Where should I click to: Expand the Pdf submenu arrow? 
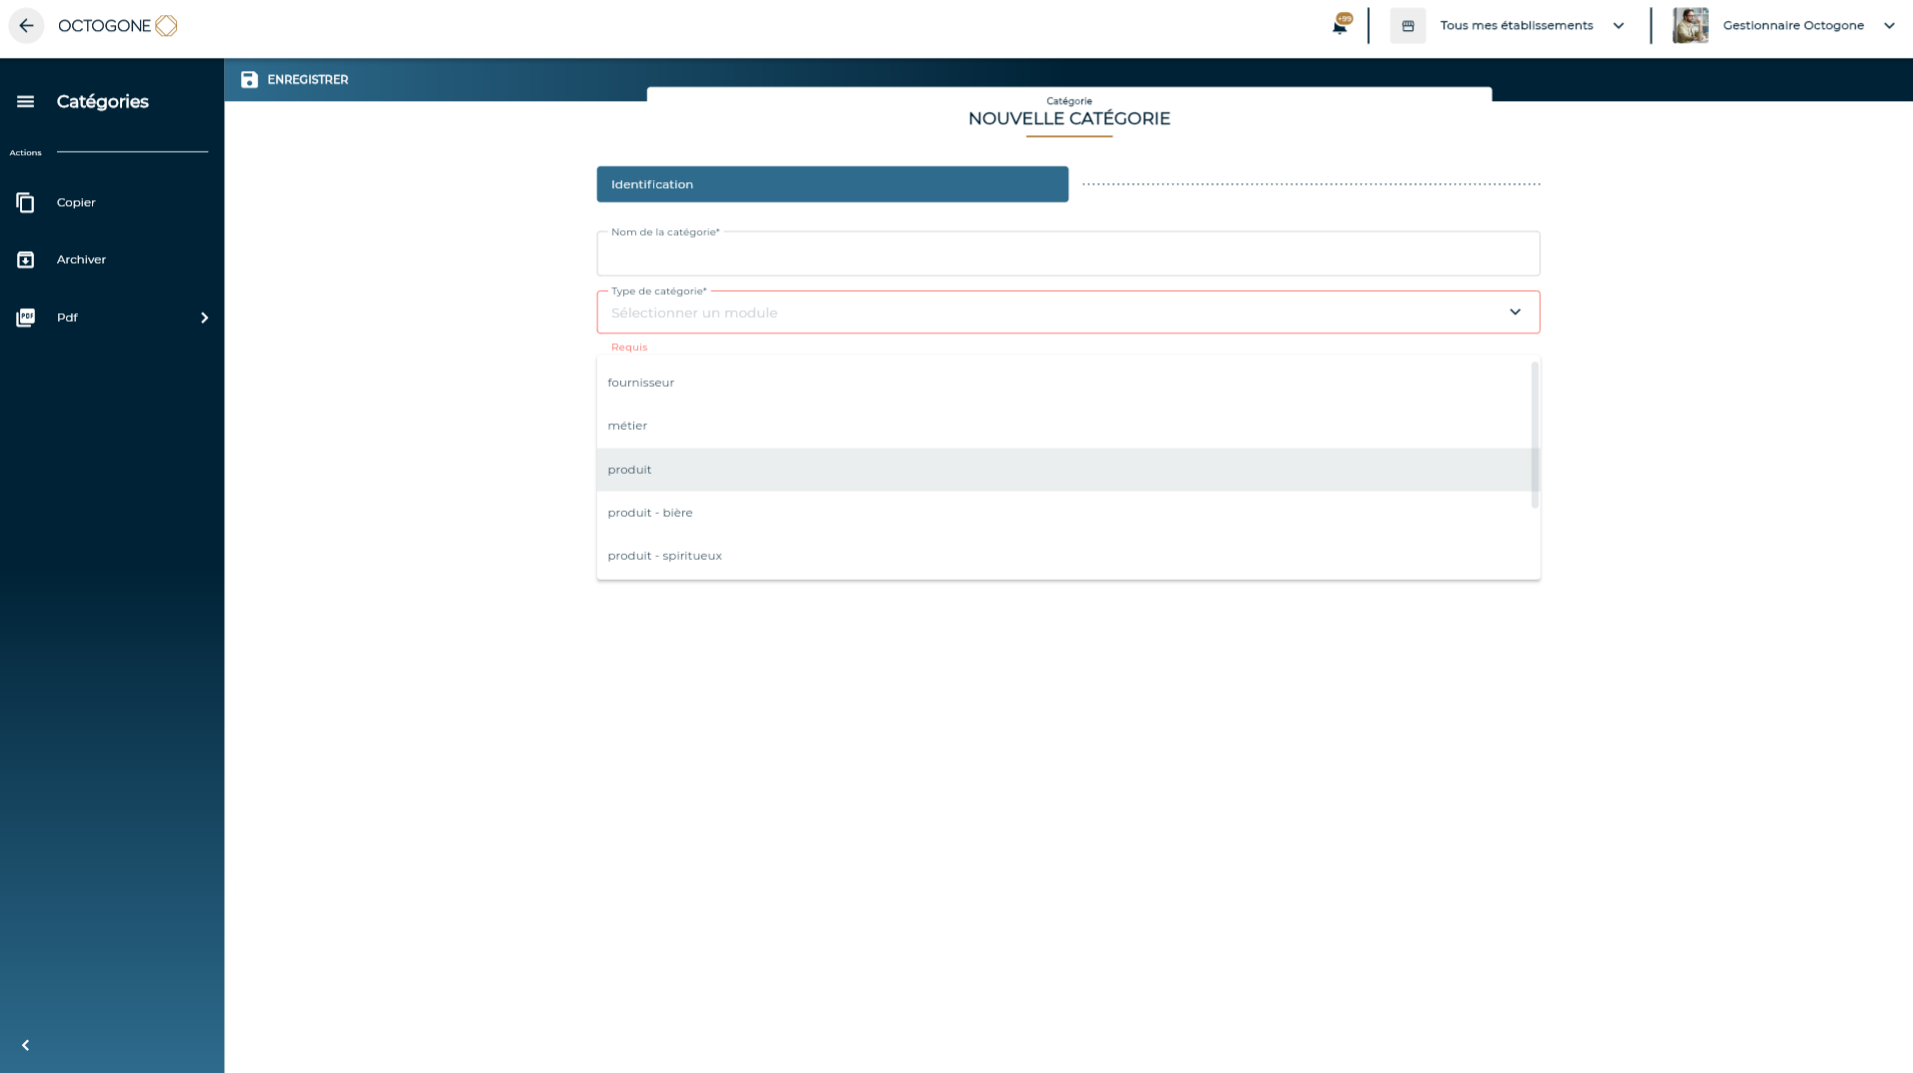click(x=204, y=318)
